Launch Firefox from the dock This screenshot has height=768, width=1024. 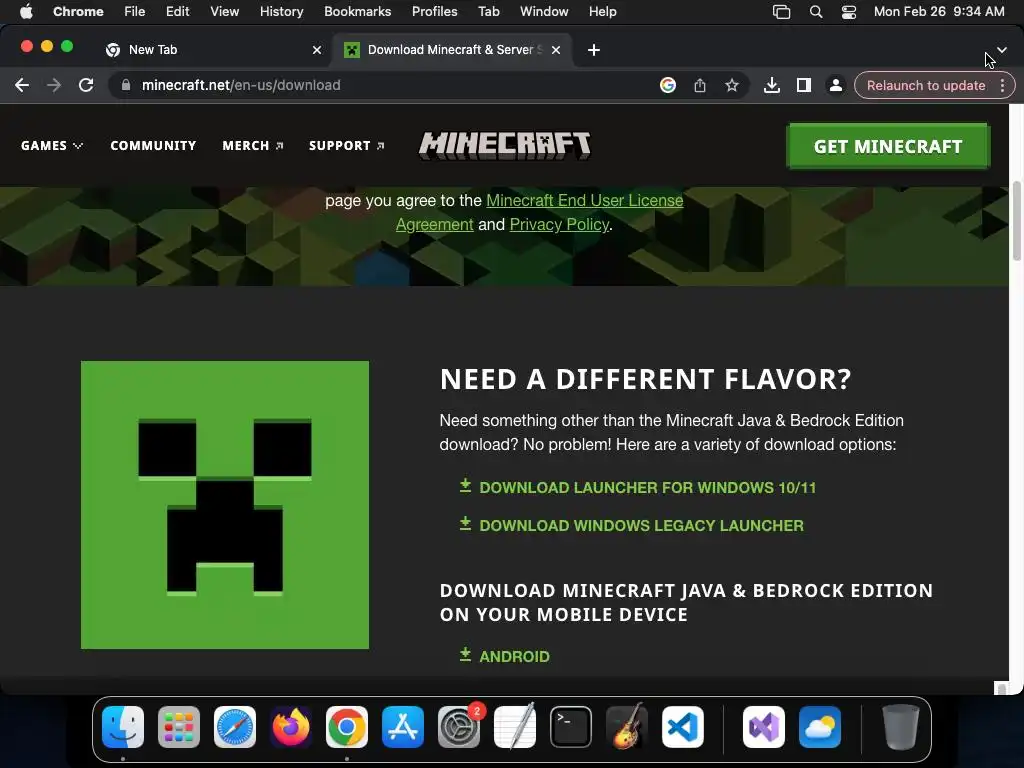[291, 727]
